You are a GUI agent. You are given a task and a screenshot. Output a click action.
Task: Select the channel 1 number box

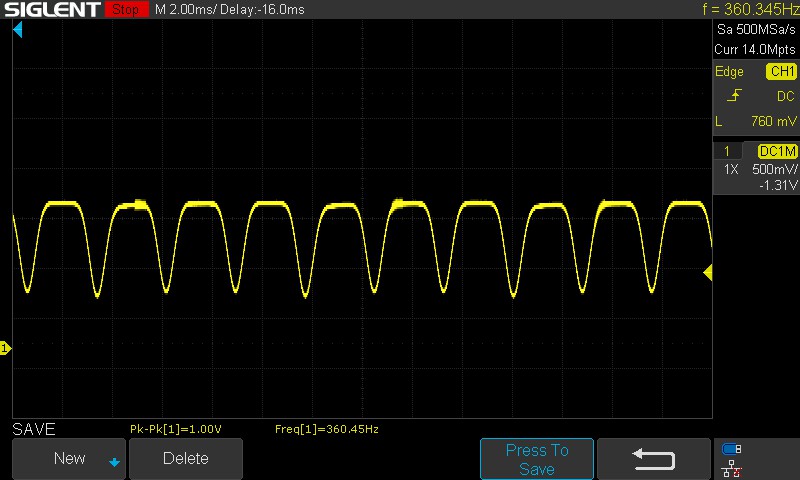[x=727, y=151]
